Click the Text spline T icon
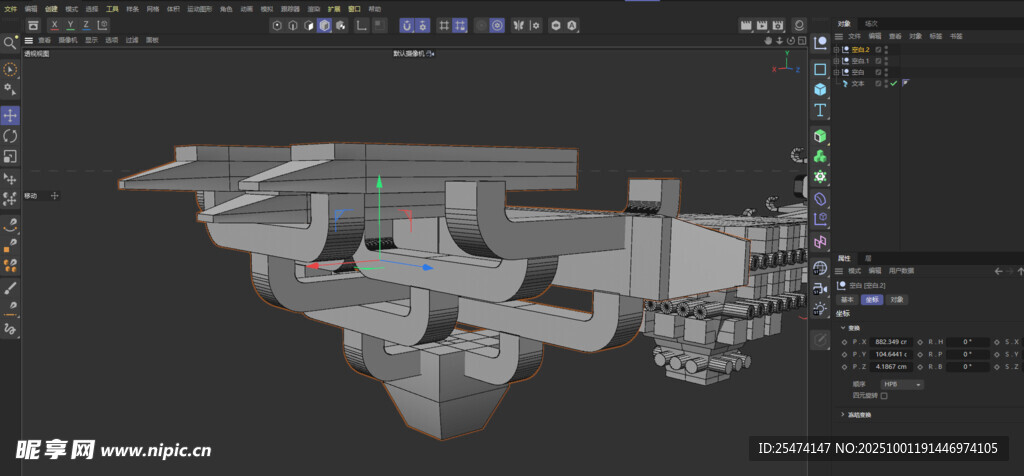 (820, 110)
